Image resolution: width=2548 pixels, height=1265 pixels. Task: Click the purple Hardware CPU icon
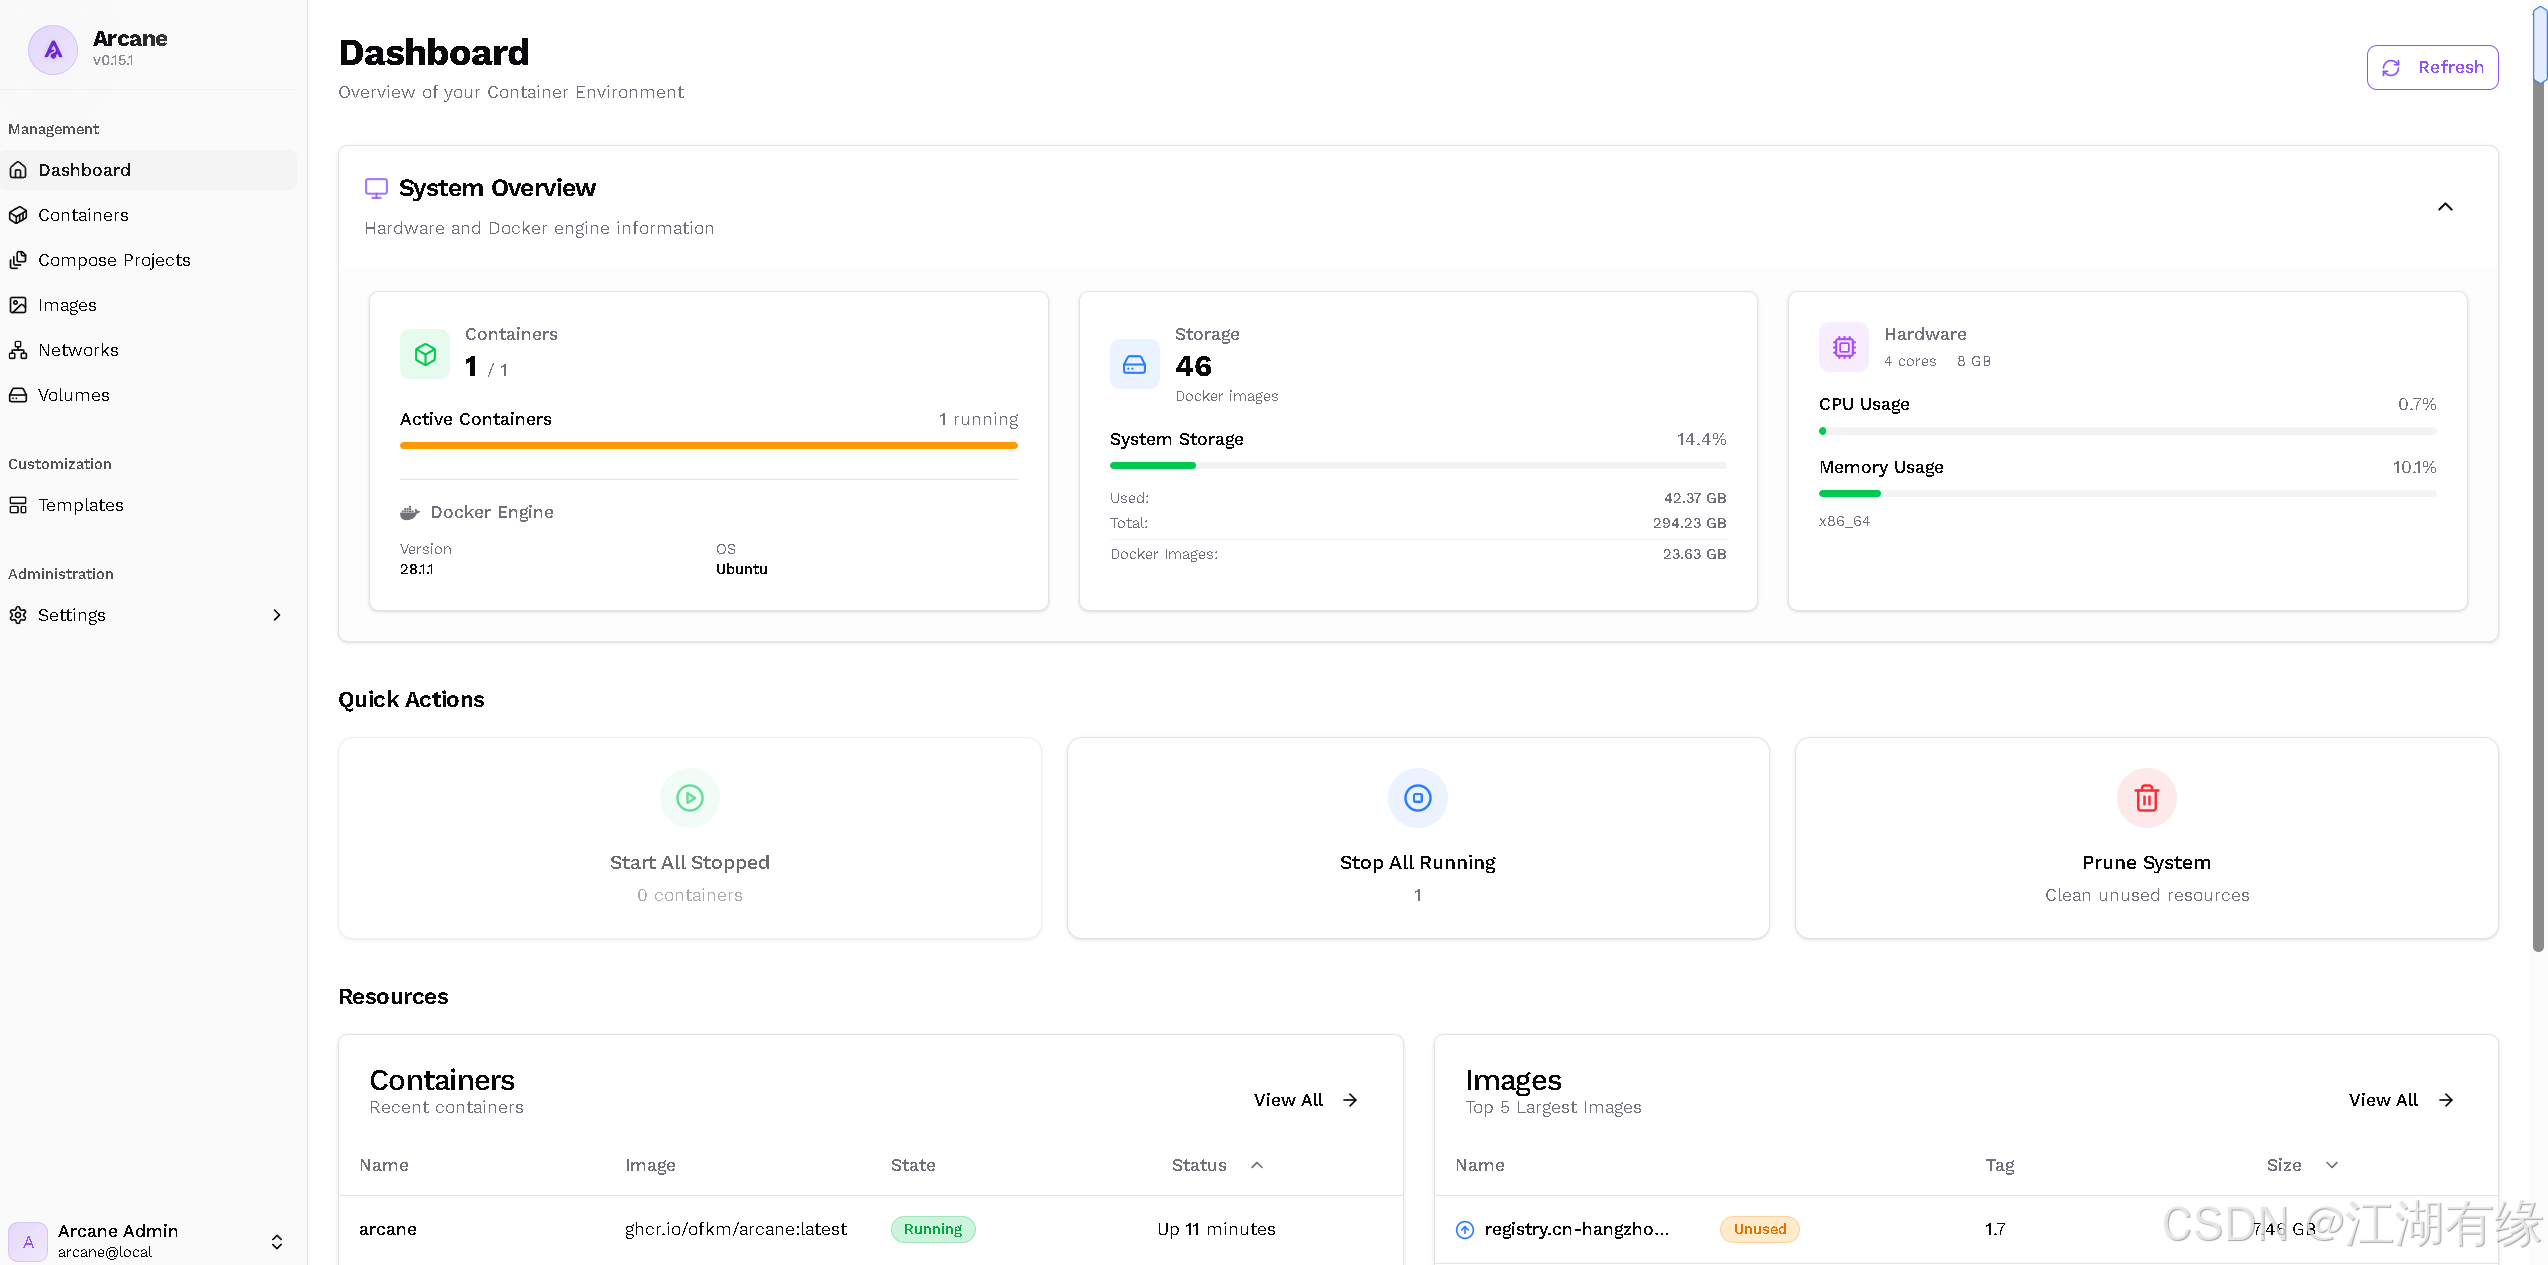(x=1843, y=347)
